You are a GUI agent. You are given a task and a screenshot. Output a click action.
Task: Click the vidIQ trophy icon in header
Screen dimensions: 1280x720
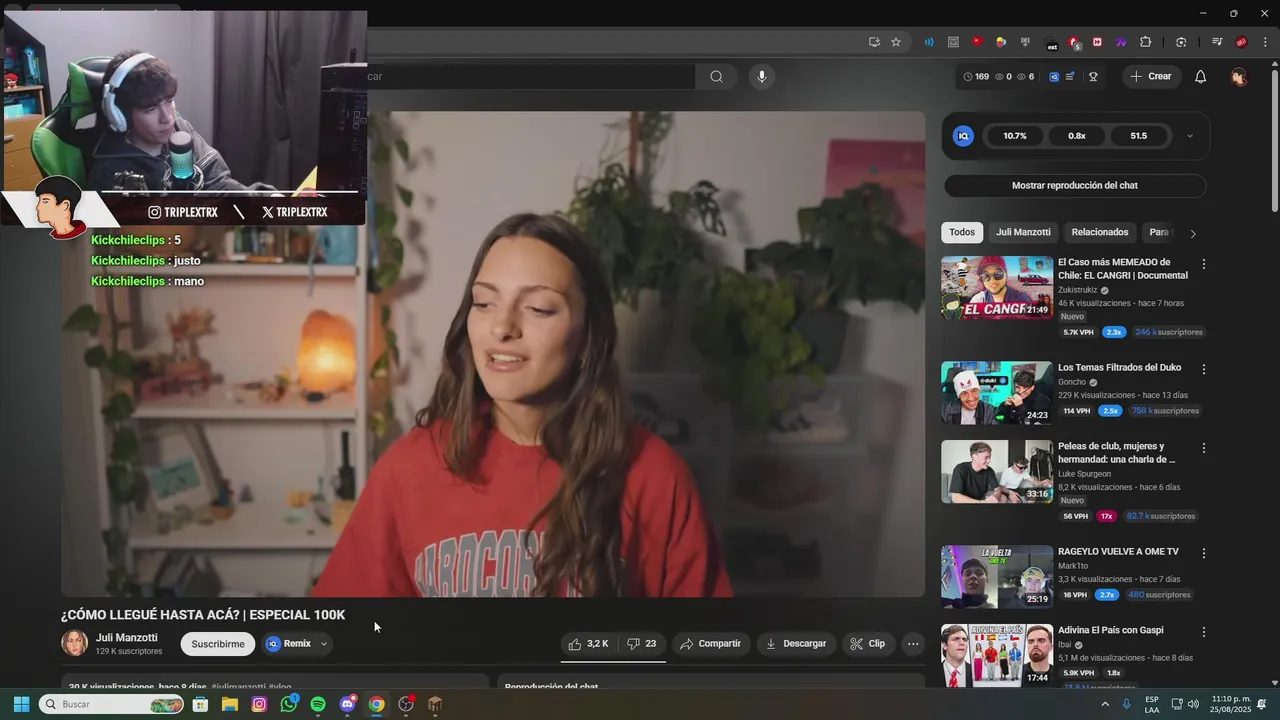[x=1093, y=77]
